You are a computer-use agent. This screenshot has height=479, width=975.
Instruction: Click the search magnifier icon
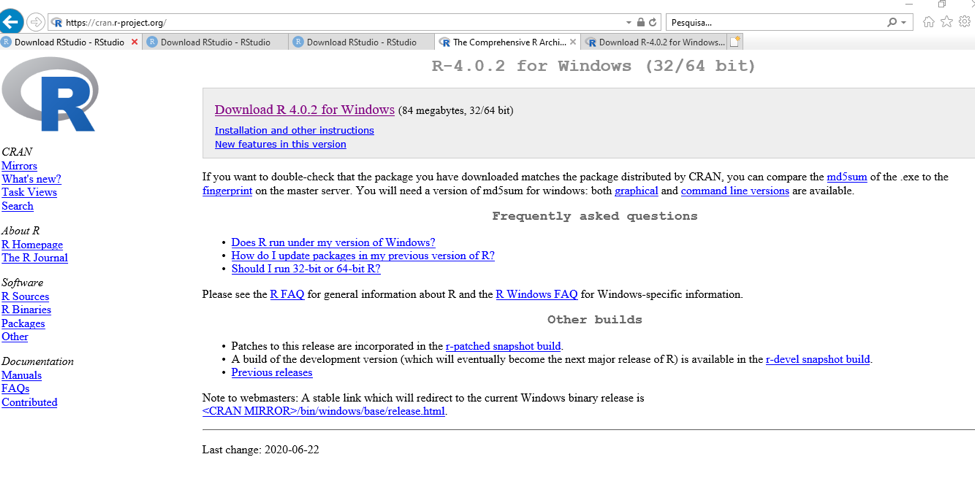point(892,22)
